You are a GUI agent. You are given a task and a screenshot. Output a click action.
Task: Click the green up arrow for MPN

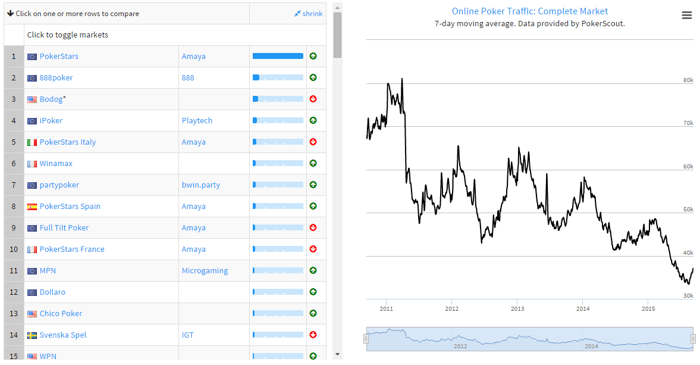click(313, 270)
